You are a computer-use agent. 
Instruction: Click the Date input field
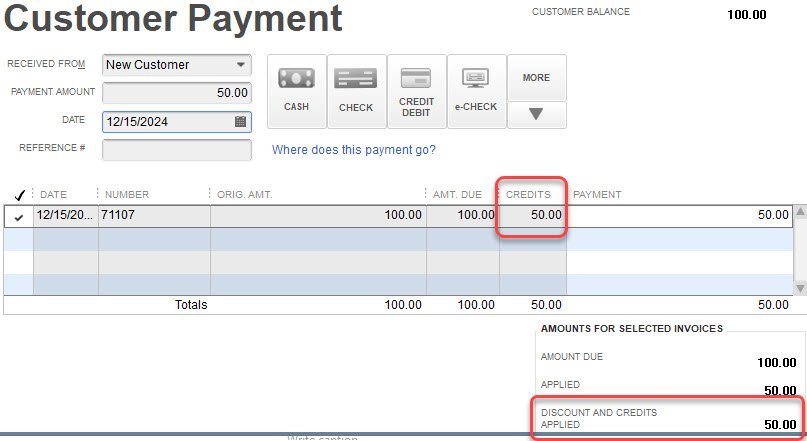click(166, 121)
